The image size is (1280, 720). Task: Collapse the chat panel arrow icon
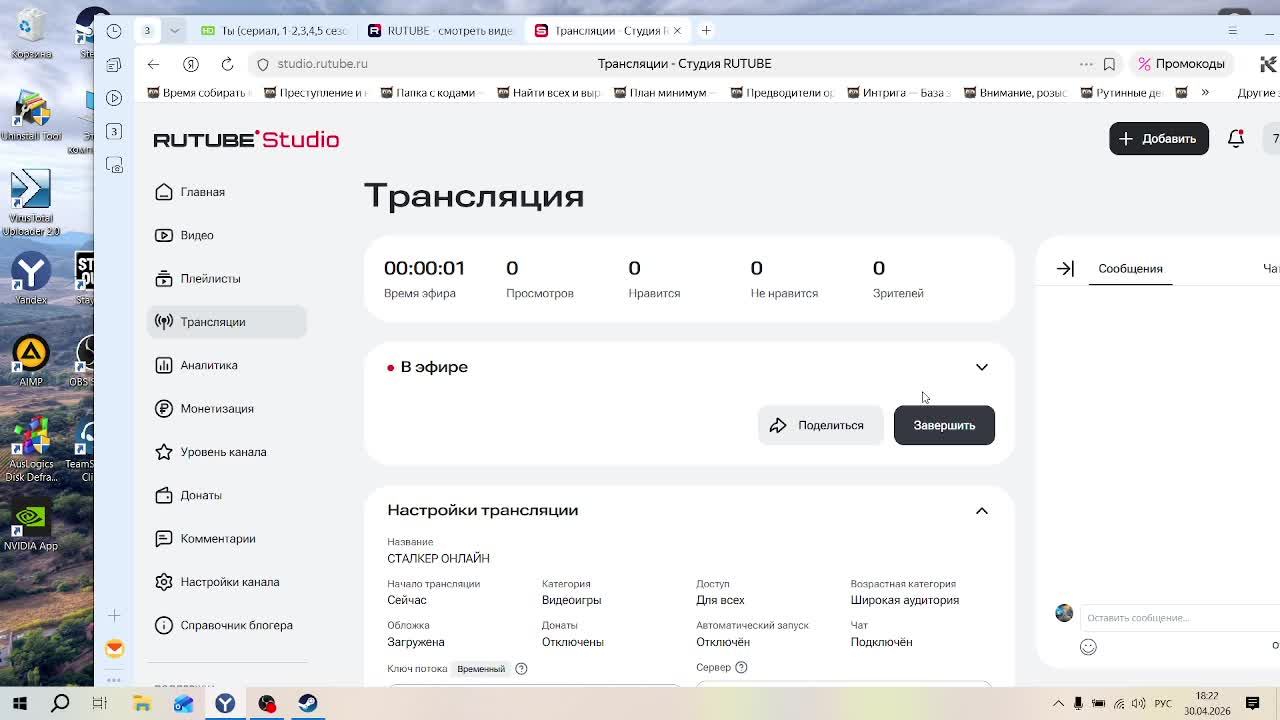pos(1065,268)
